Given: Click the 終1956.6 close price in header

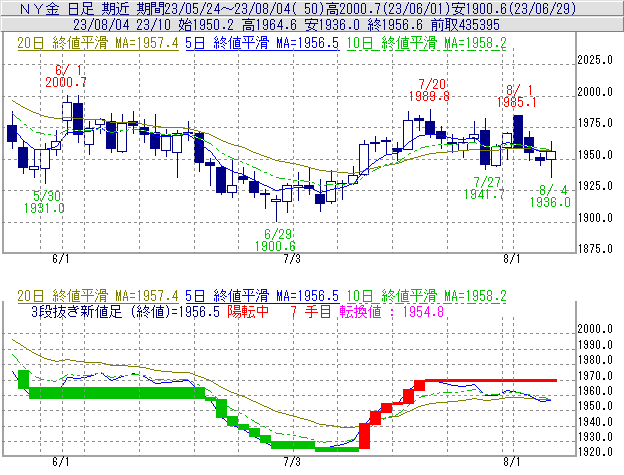Looking at the screenshot, I should (395, 25).
